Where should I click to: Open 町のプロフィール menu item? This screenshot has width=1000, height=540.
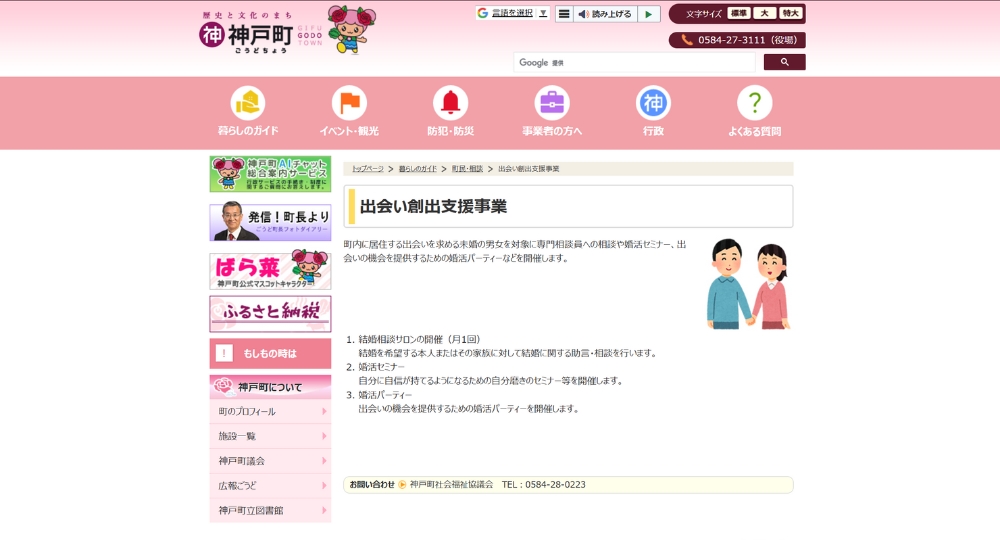270,412
